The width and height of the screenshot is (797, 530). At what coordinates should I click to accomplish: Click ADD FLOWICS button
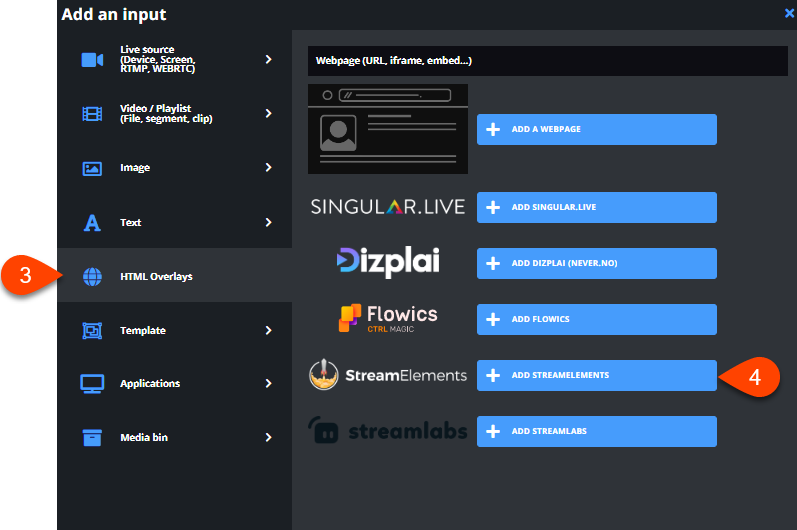point(597,319)
